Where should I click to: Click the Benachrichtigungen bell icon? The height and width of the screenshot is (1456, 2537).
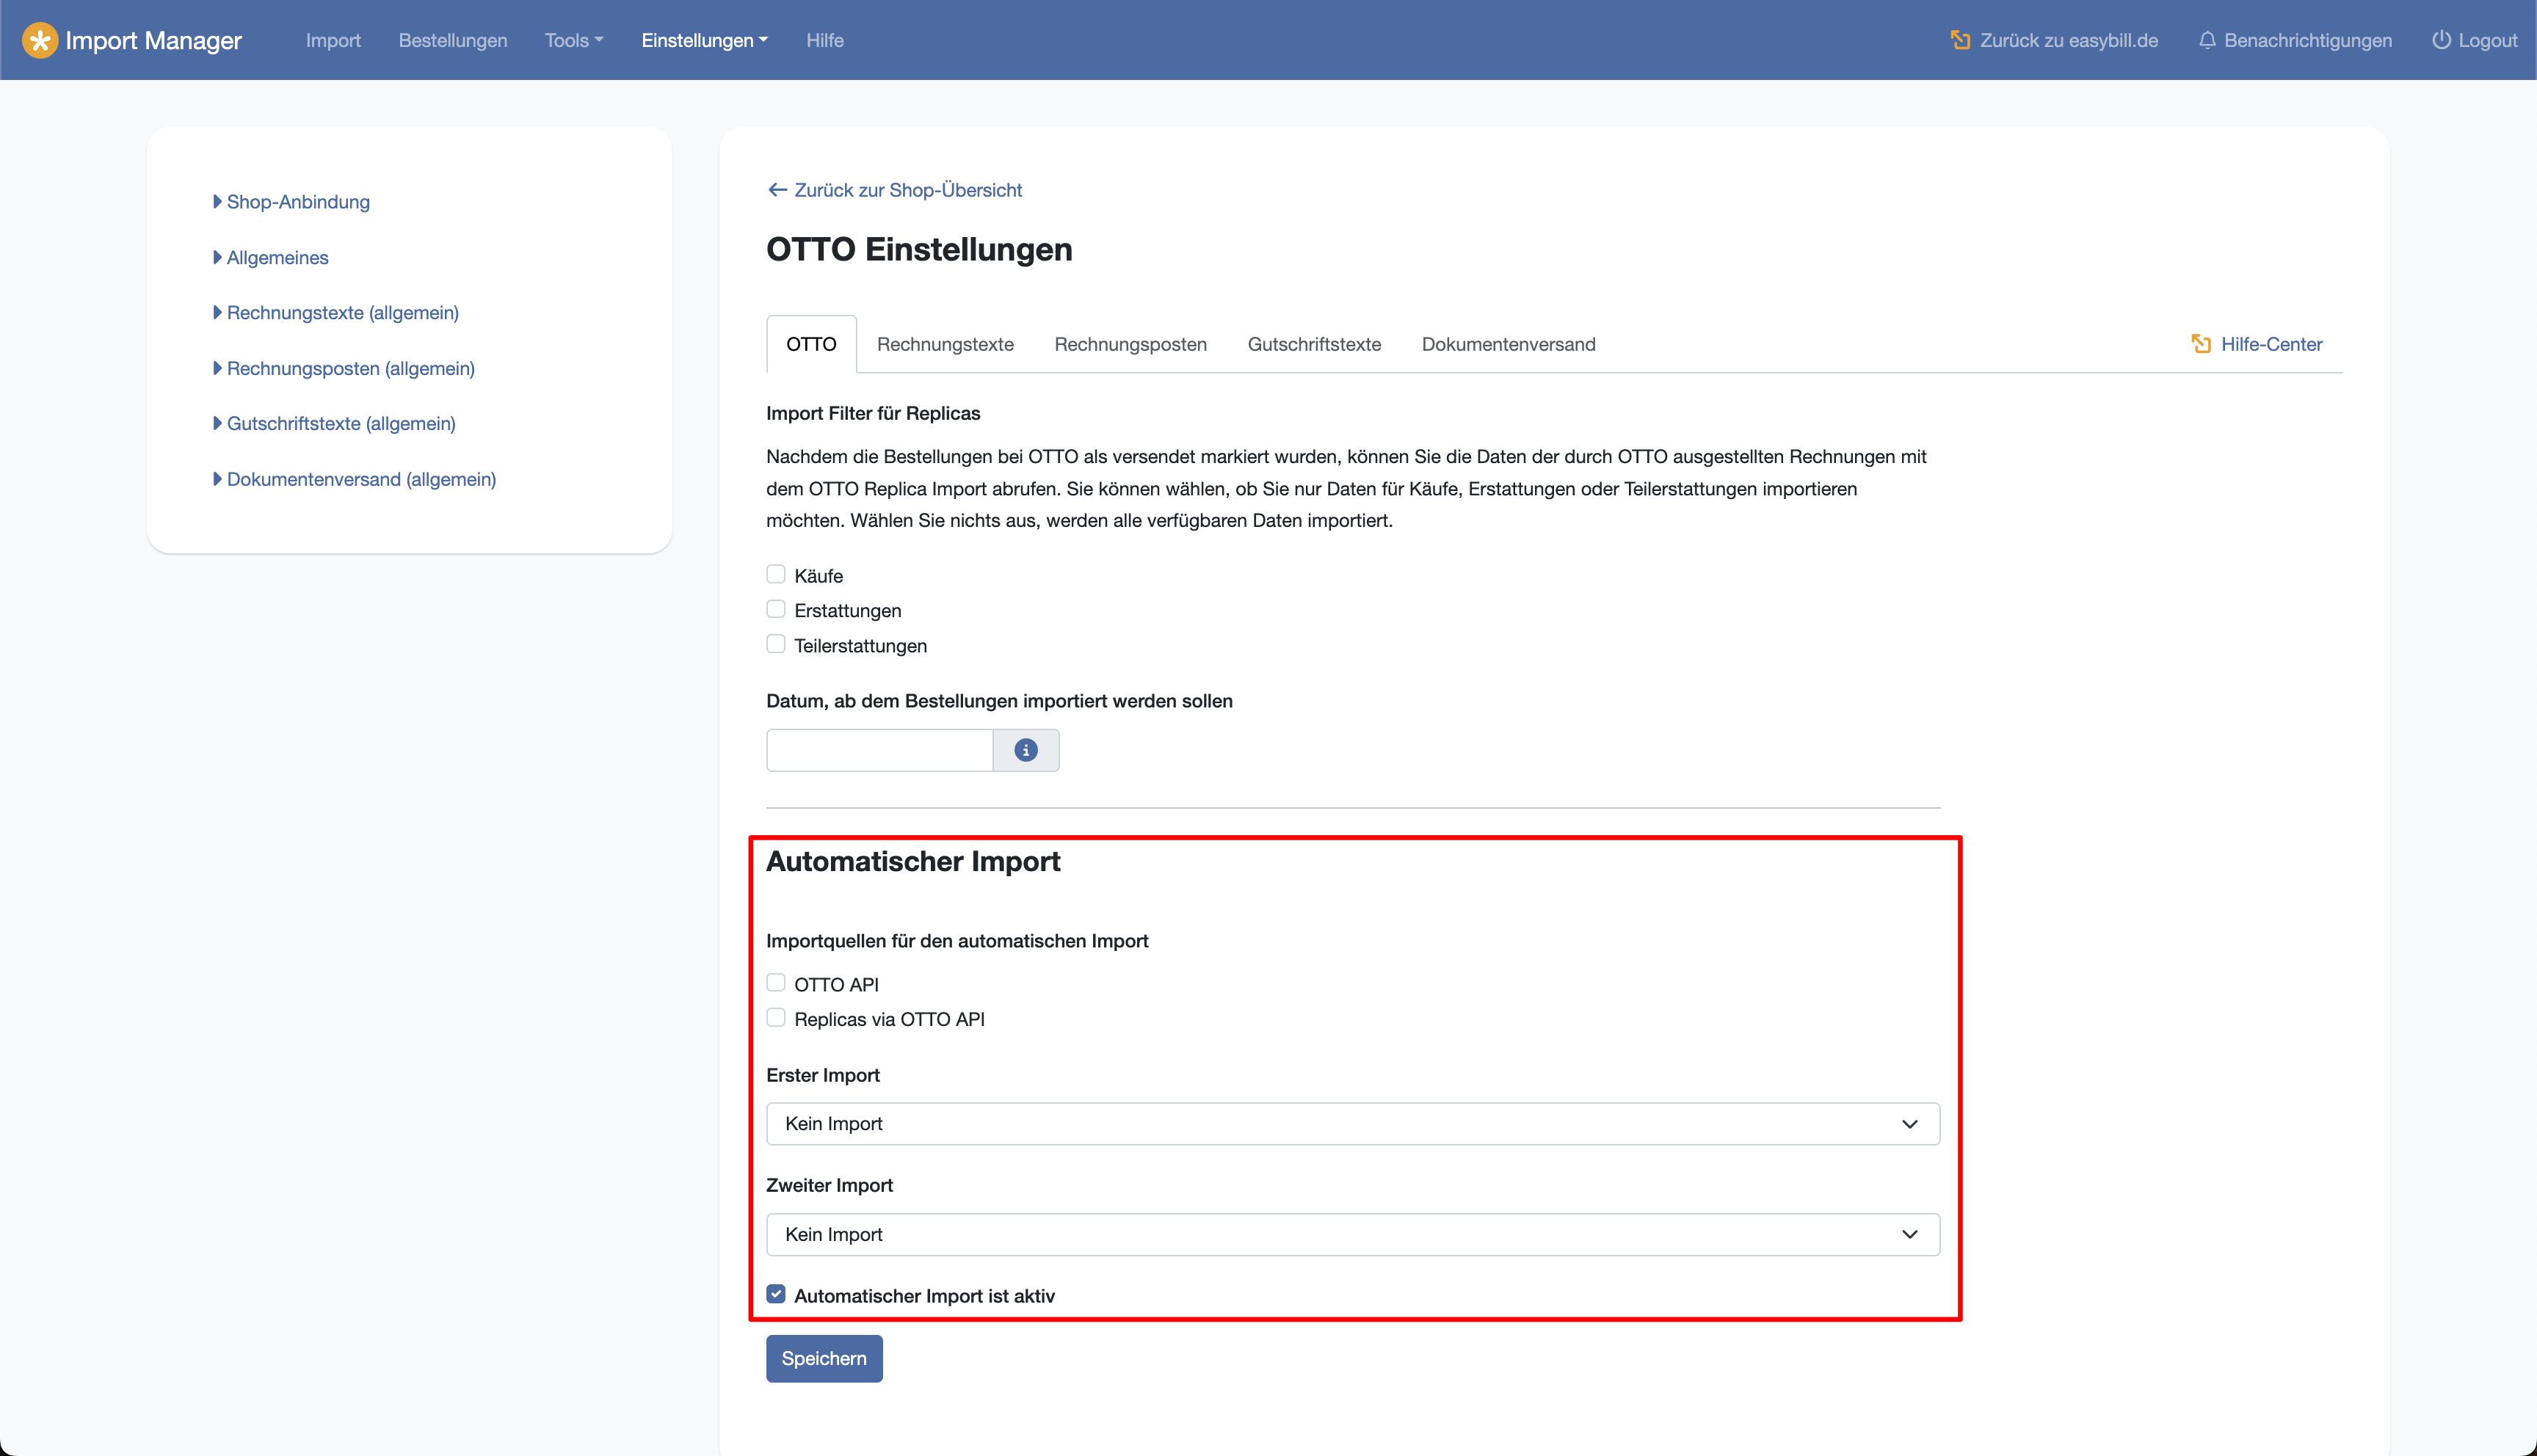pyautogui.click(x=2206, y=40)
